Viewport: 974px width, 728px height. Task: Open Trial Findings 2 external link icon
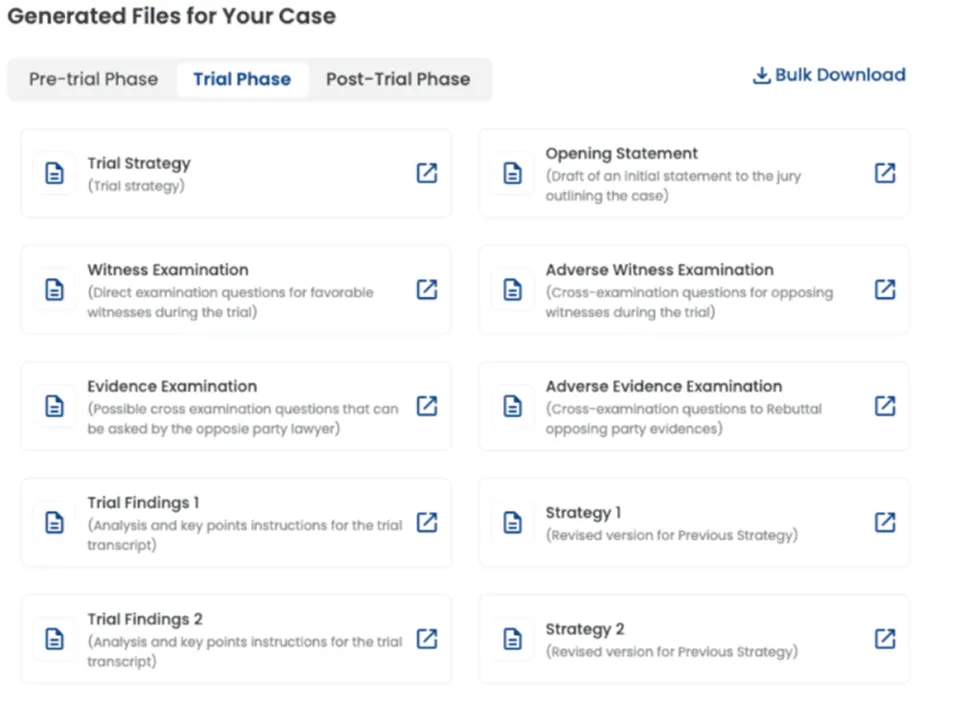[x=427, y=638]
